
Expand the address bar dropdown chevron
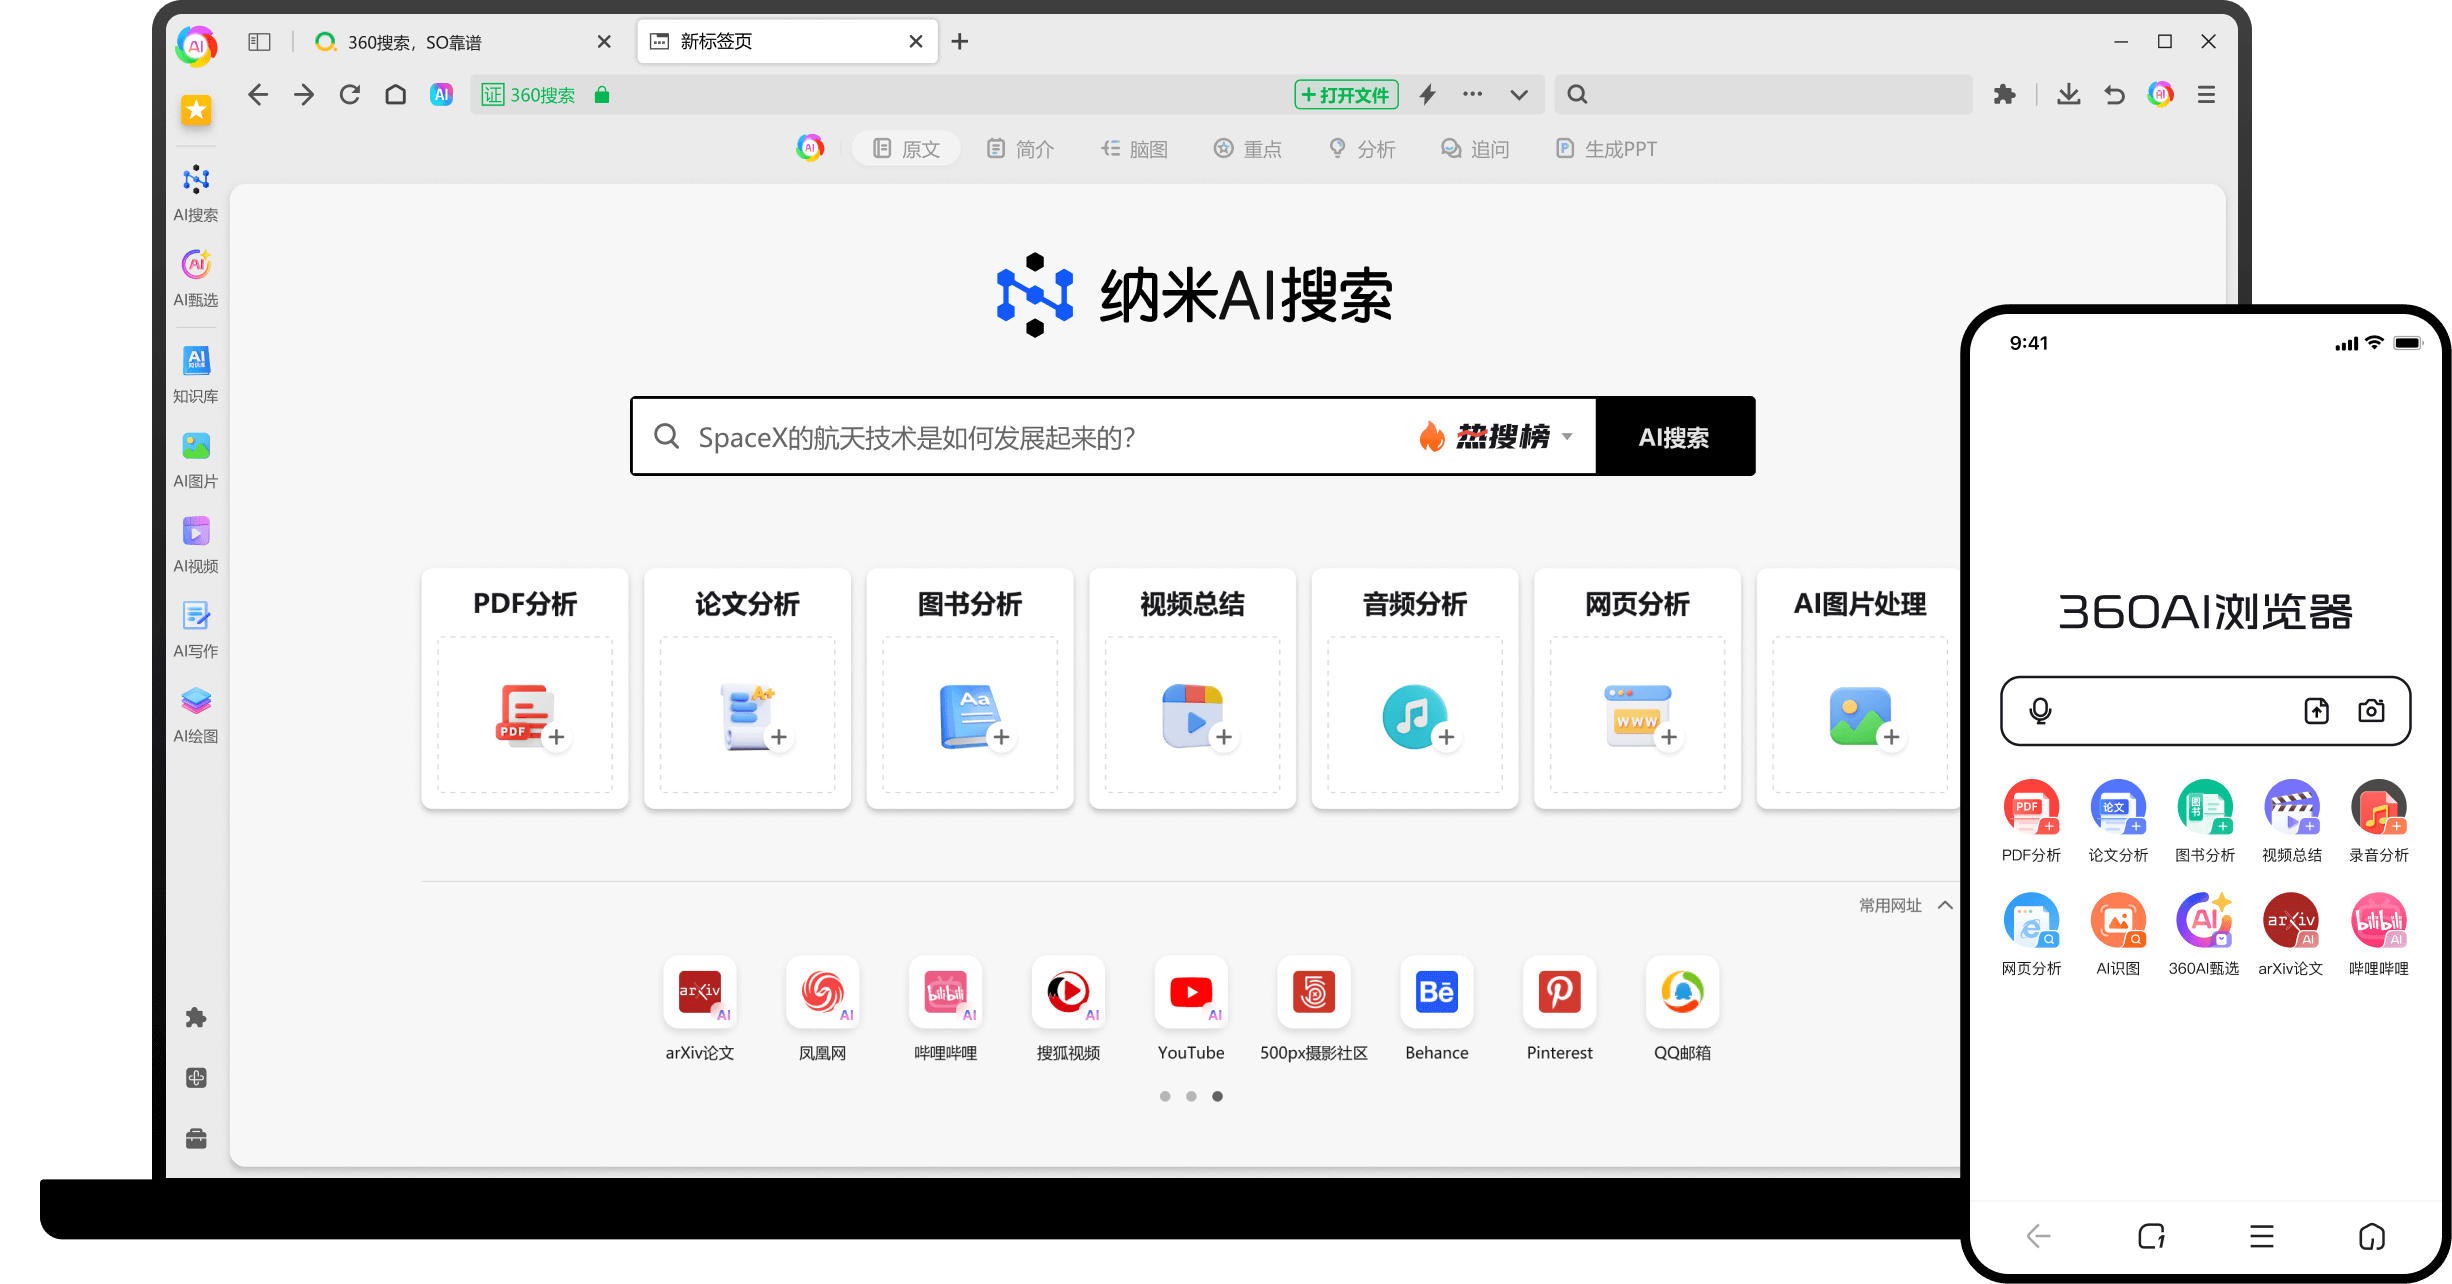pos(1519,95)
